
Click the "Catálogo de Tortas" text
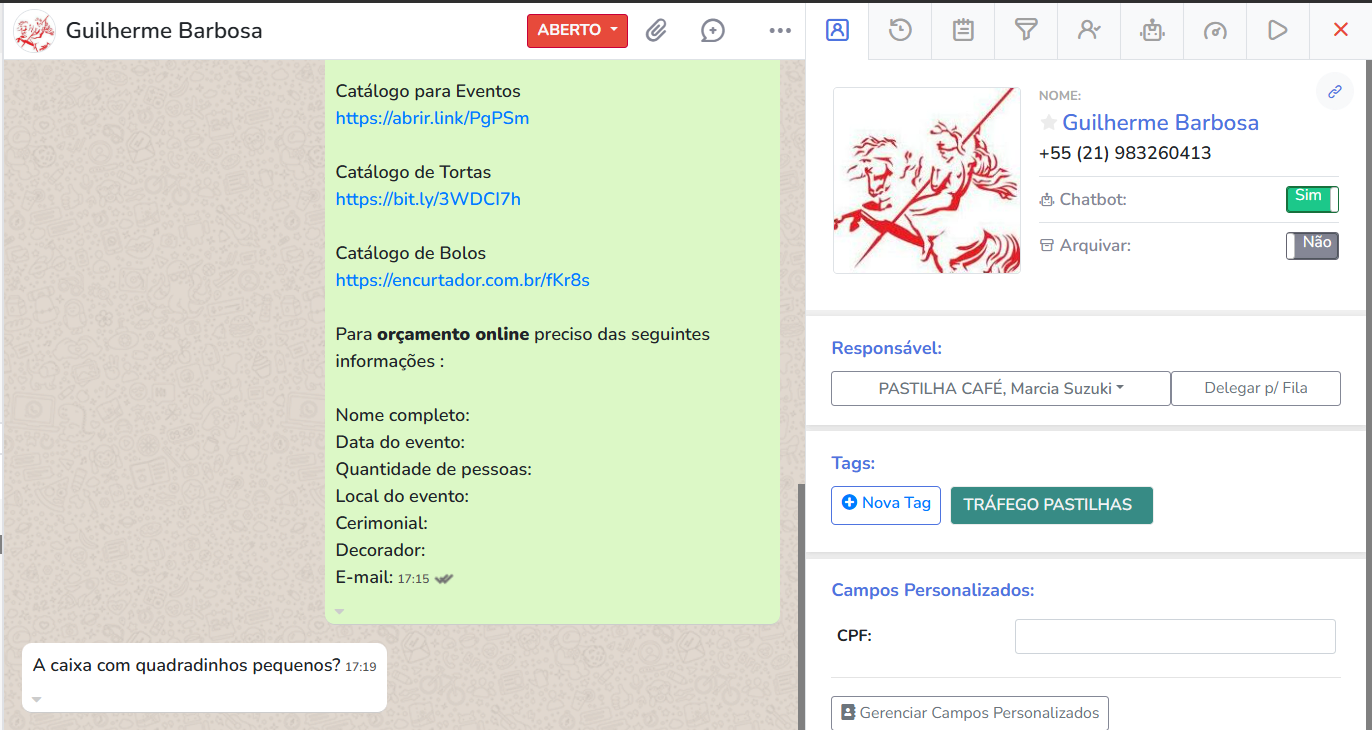(413, 172)
